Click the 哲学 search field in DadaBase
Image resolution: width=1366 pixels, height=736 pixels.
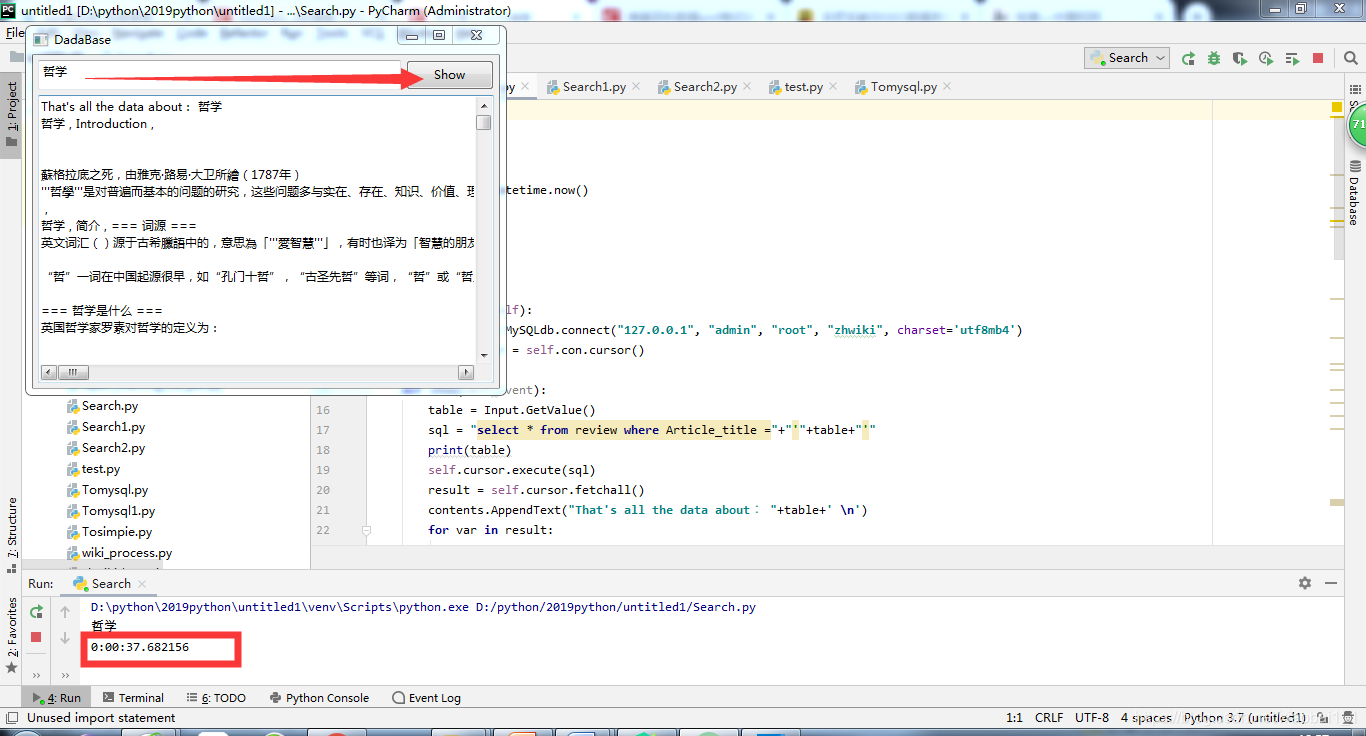pos(220,73)
